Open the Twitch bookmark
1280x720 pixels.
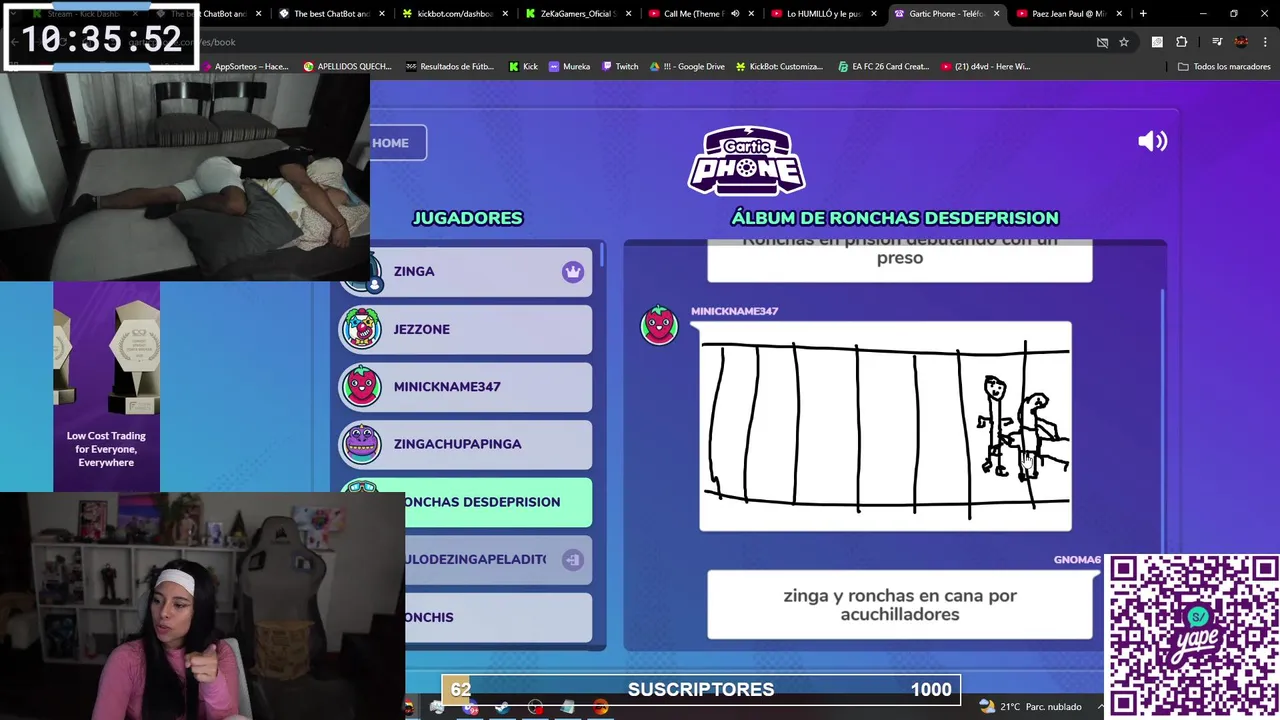620,67
